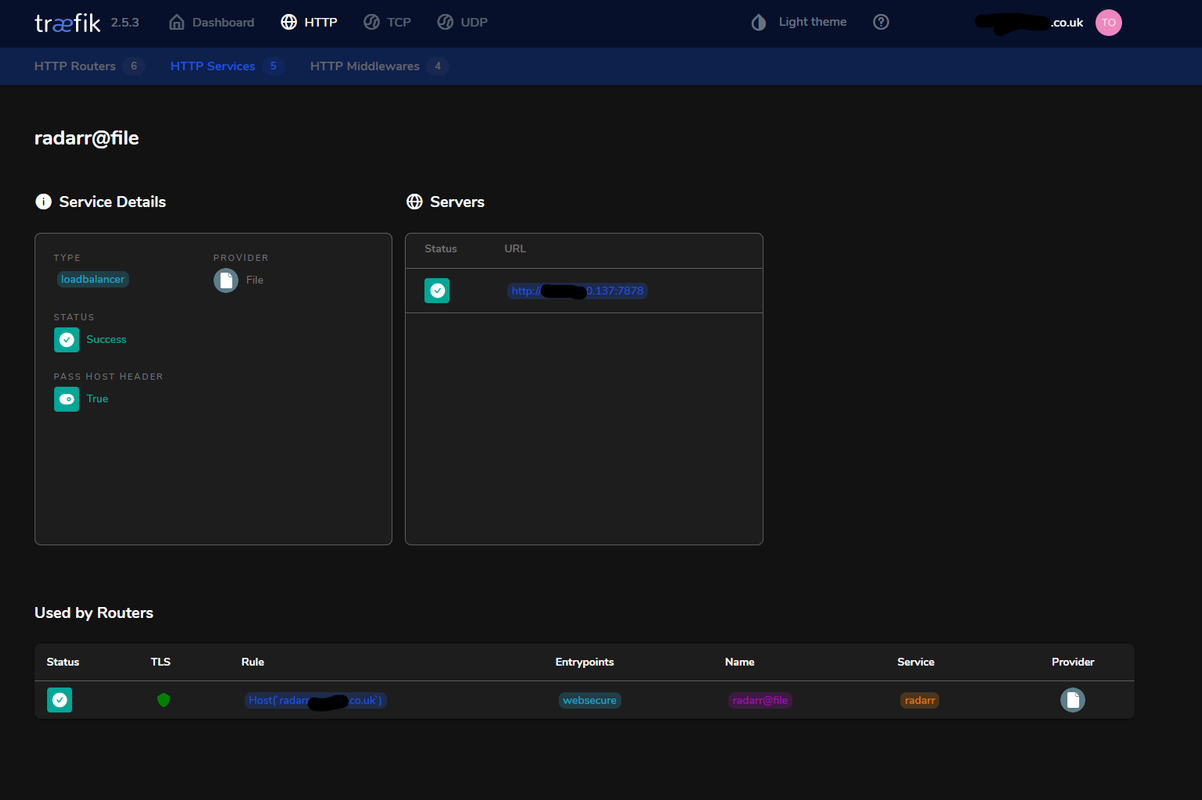Click the .co.uk domain text in header
1202x800 pixels.
pyautogui.click(x=1067, y=22)
